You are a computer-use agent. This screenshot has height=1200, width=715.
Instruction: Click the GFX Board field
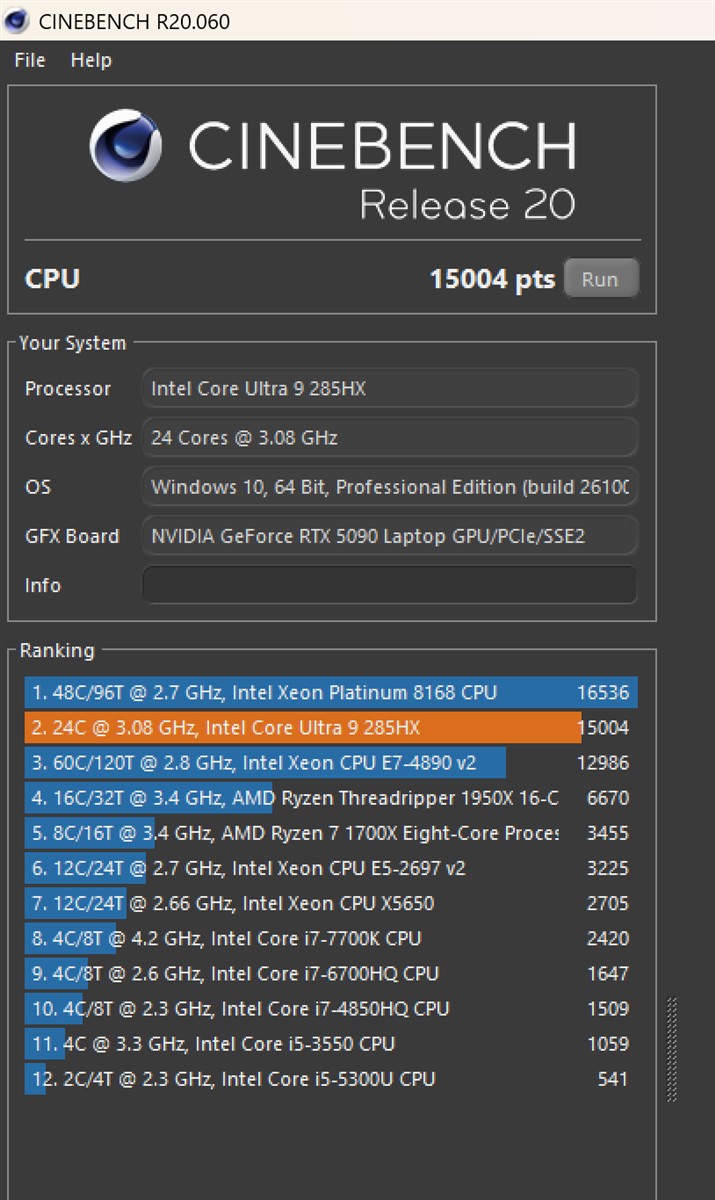click(389, 536)
